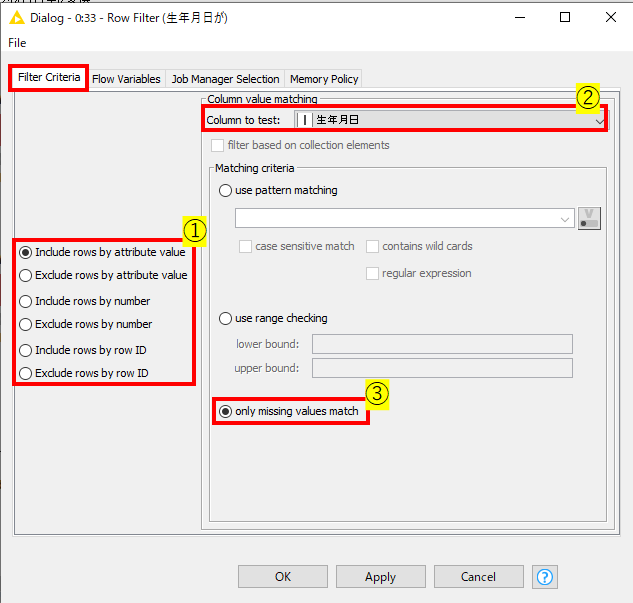Select only missing values match
633x603 pixels.
[x=225, y=411]
